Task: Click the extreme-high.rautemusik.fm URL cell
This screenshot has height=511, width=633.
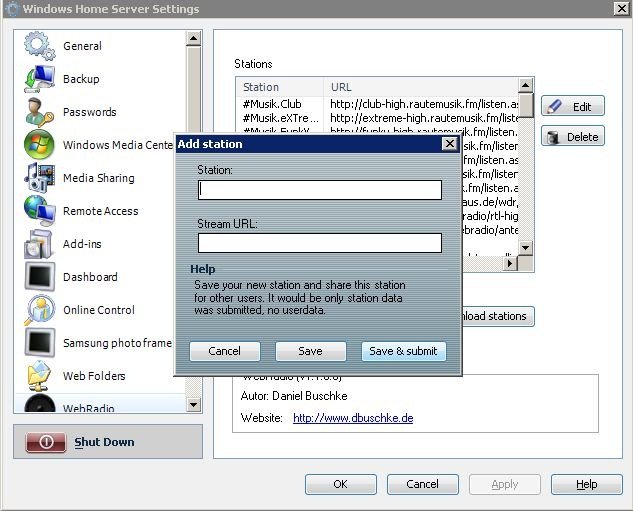Action: (x=424, y=118)
